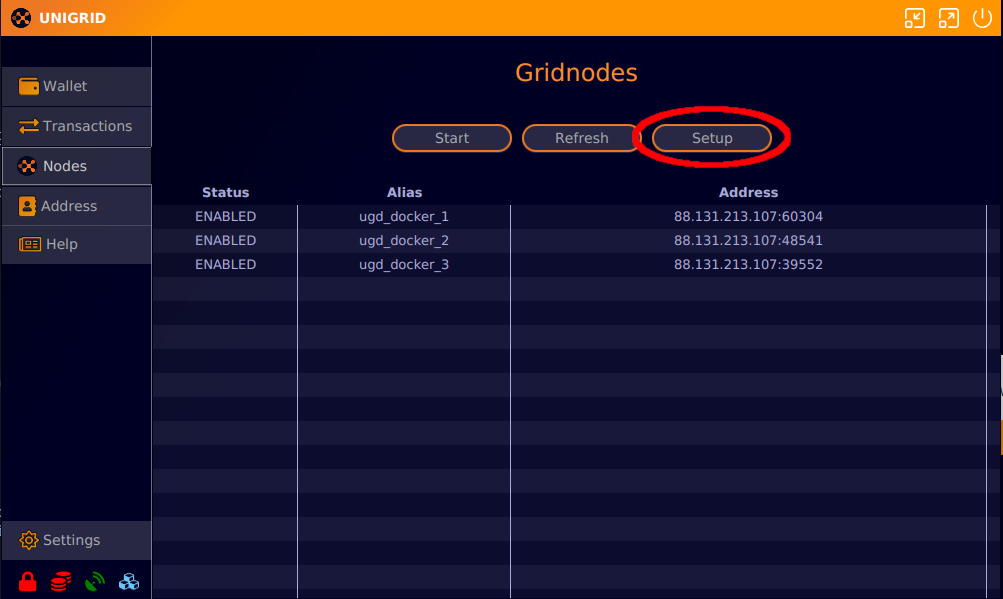Go to the Address section
Image resolution: width=1003 pixels, height=599 pixels.
77,206
